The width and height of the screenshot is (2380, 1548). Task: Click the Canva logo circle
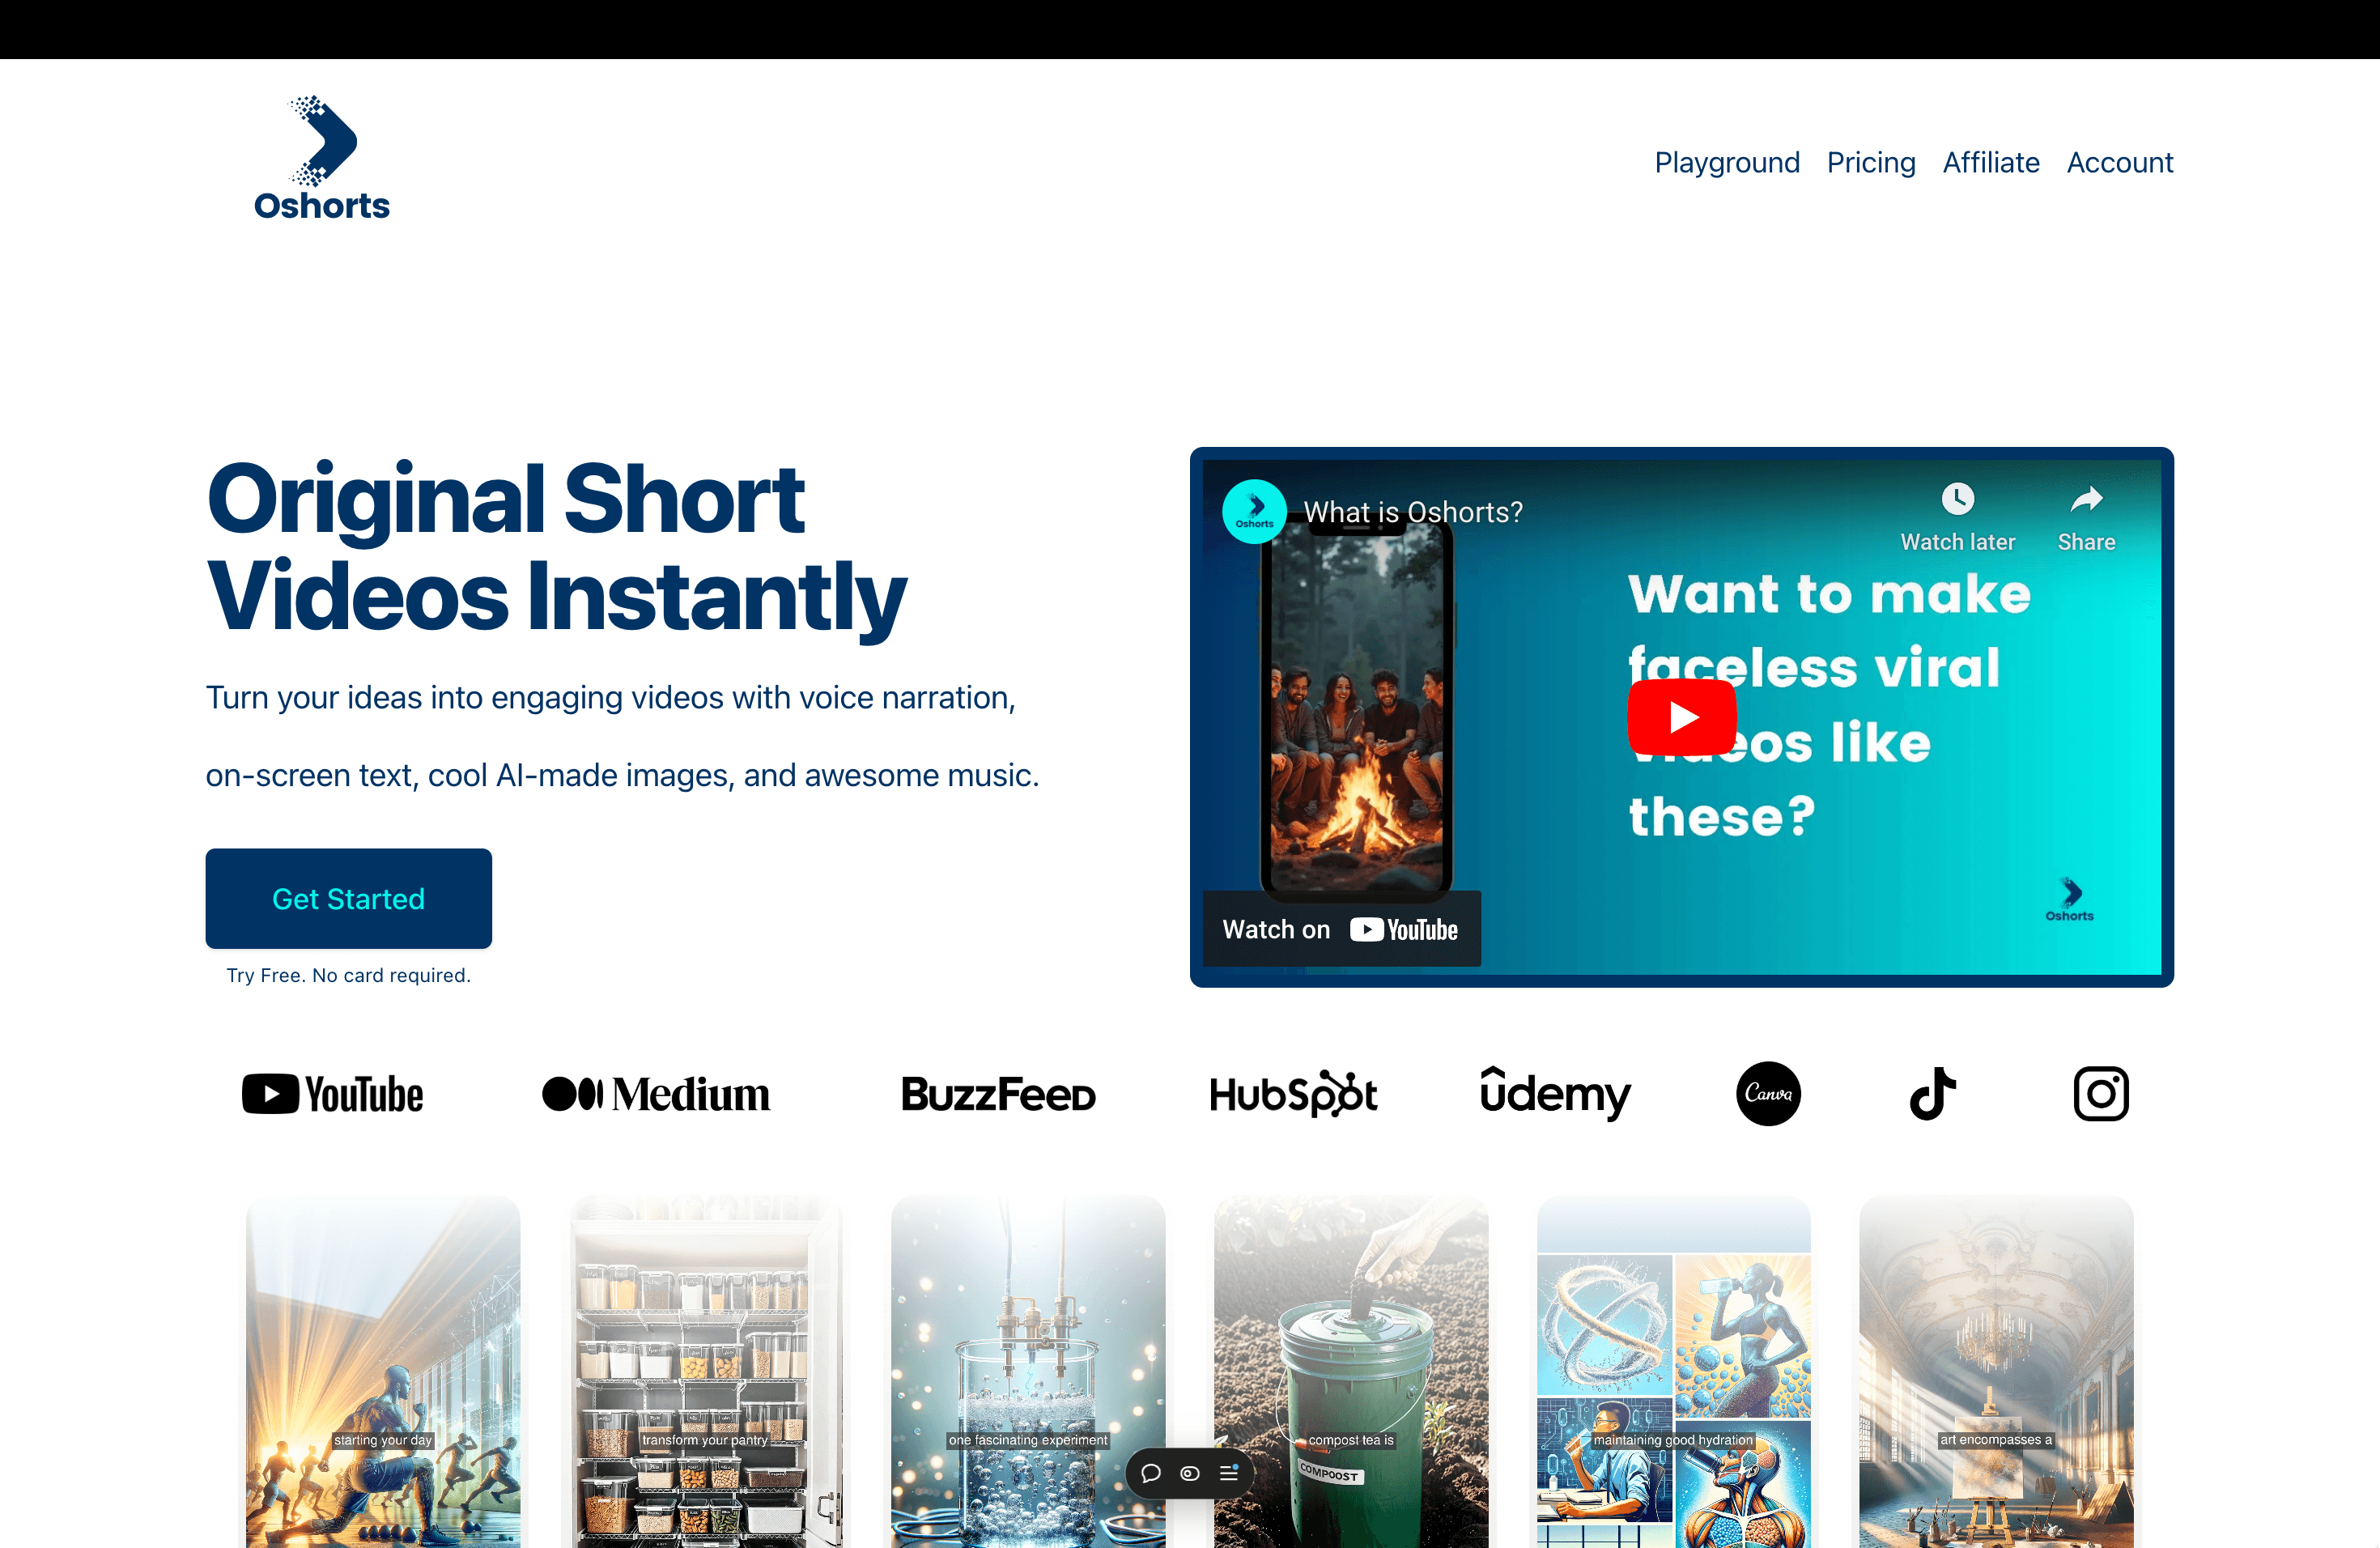point(1768,1093)
